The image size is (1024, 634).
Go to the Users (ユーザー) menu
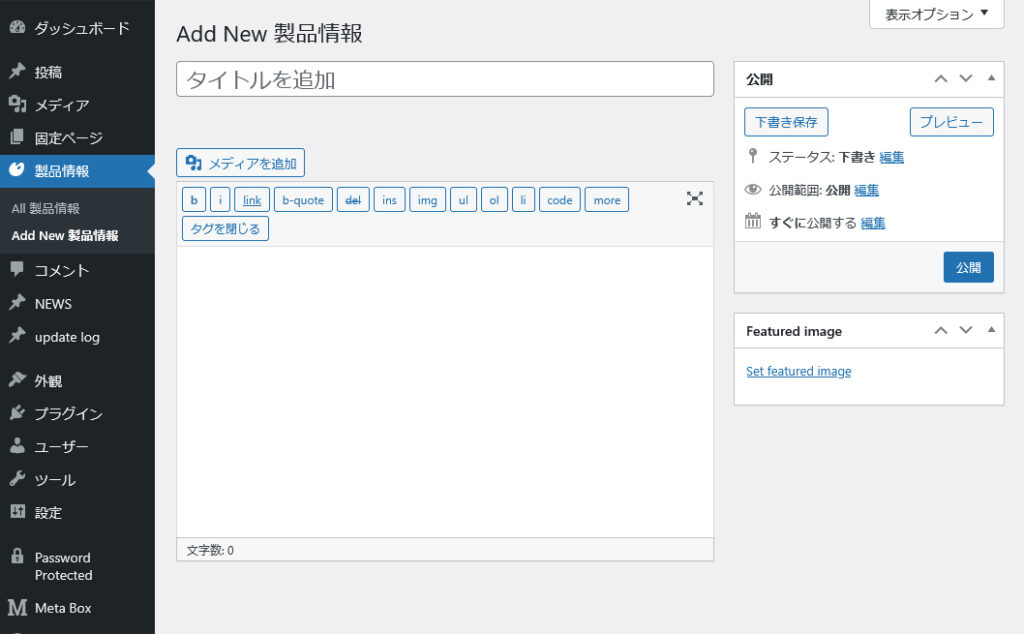(x=61, y=446)
